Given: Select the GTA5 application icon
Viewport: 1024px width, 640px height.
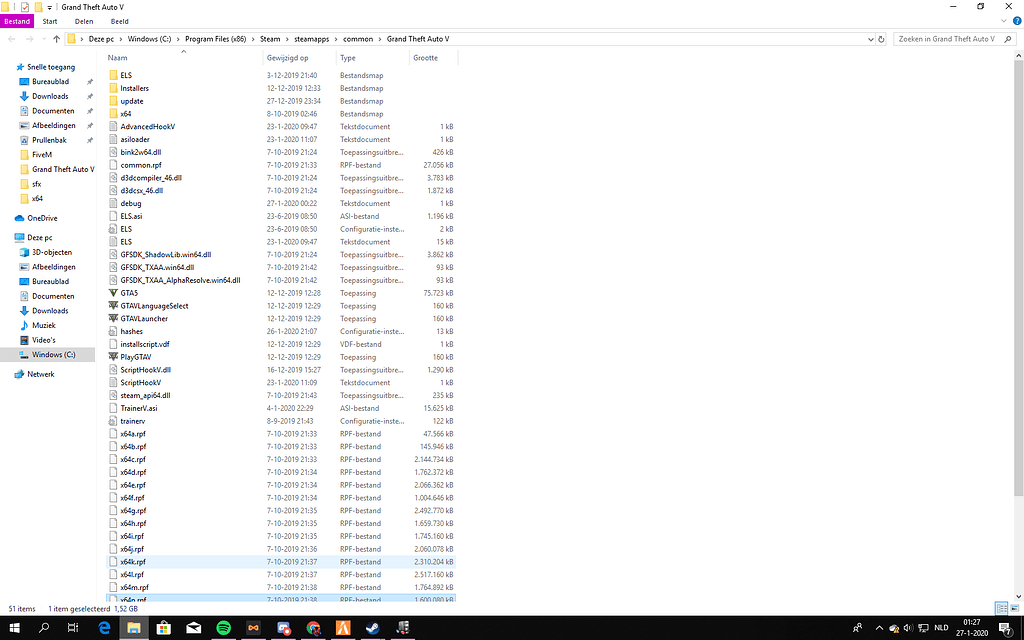Looking at the screenshot, I should tap(114, 293).
